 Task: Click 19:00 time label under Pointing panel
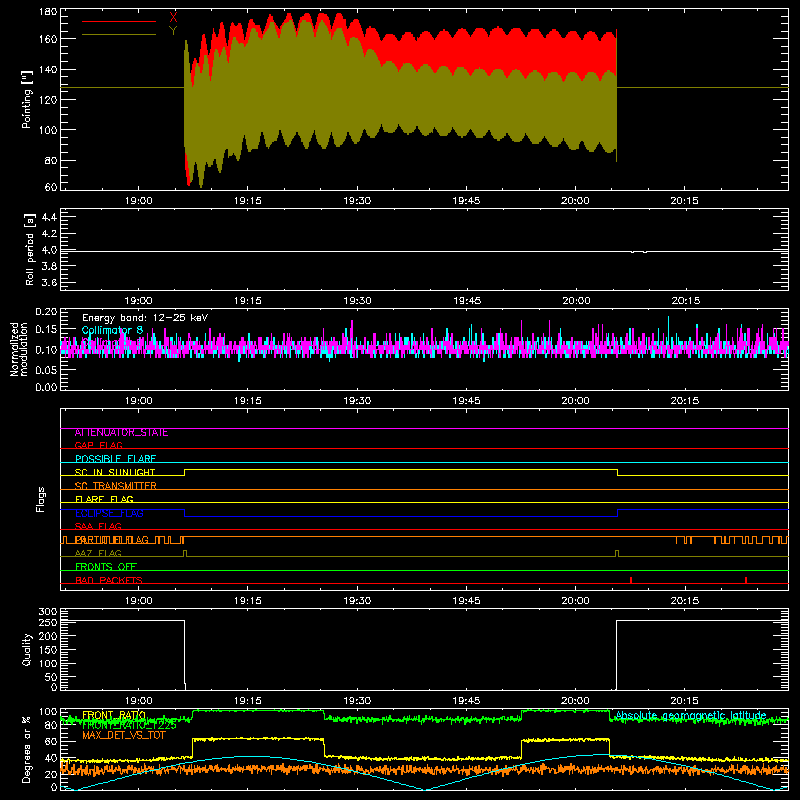tap(139, 201)
